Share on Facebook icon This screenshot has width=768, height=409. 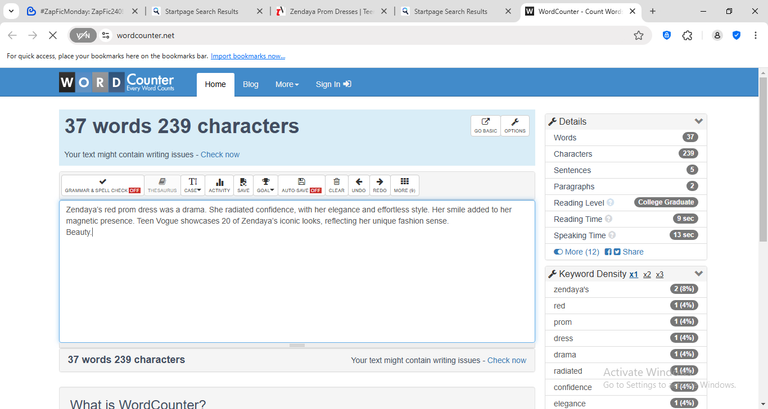pos(608,252)
